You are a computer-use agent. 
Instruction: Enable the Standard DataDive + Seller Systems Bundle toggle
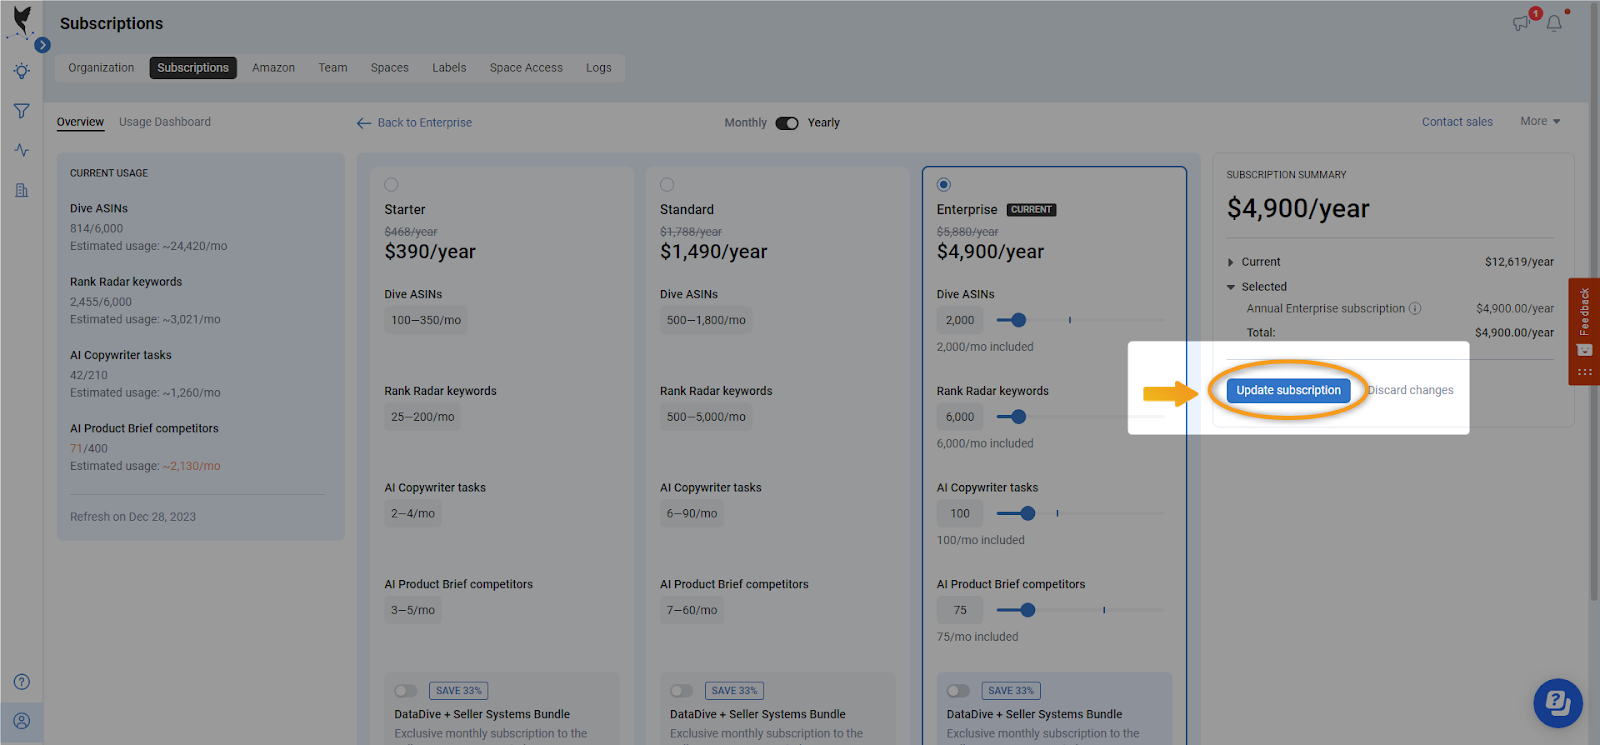(681, 691)
